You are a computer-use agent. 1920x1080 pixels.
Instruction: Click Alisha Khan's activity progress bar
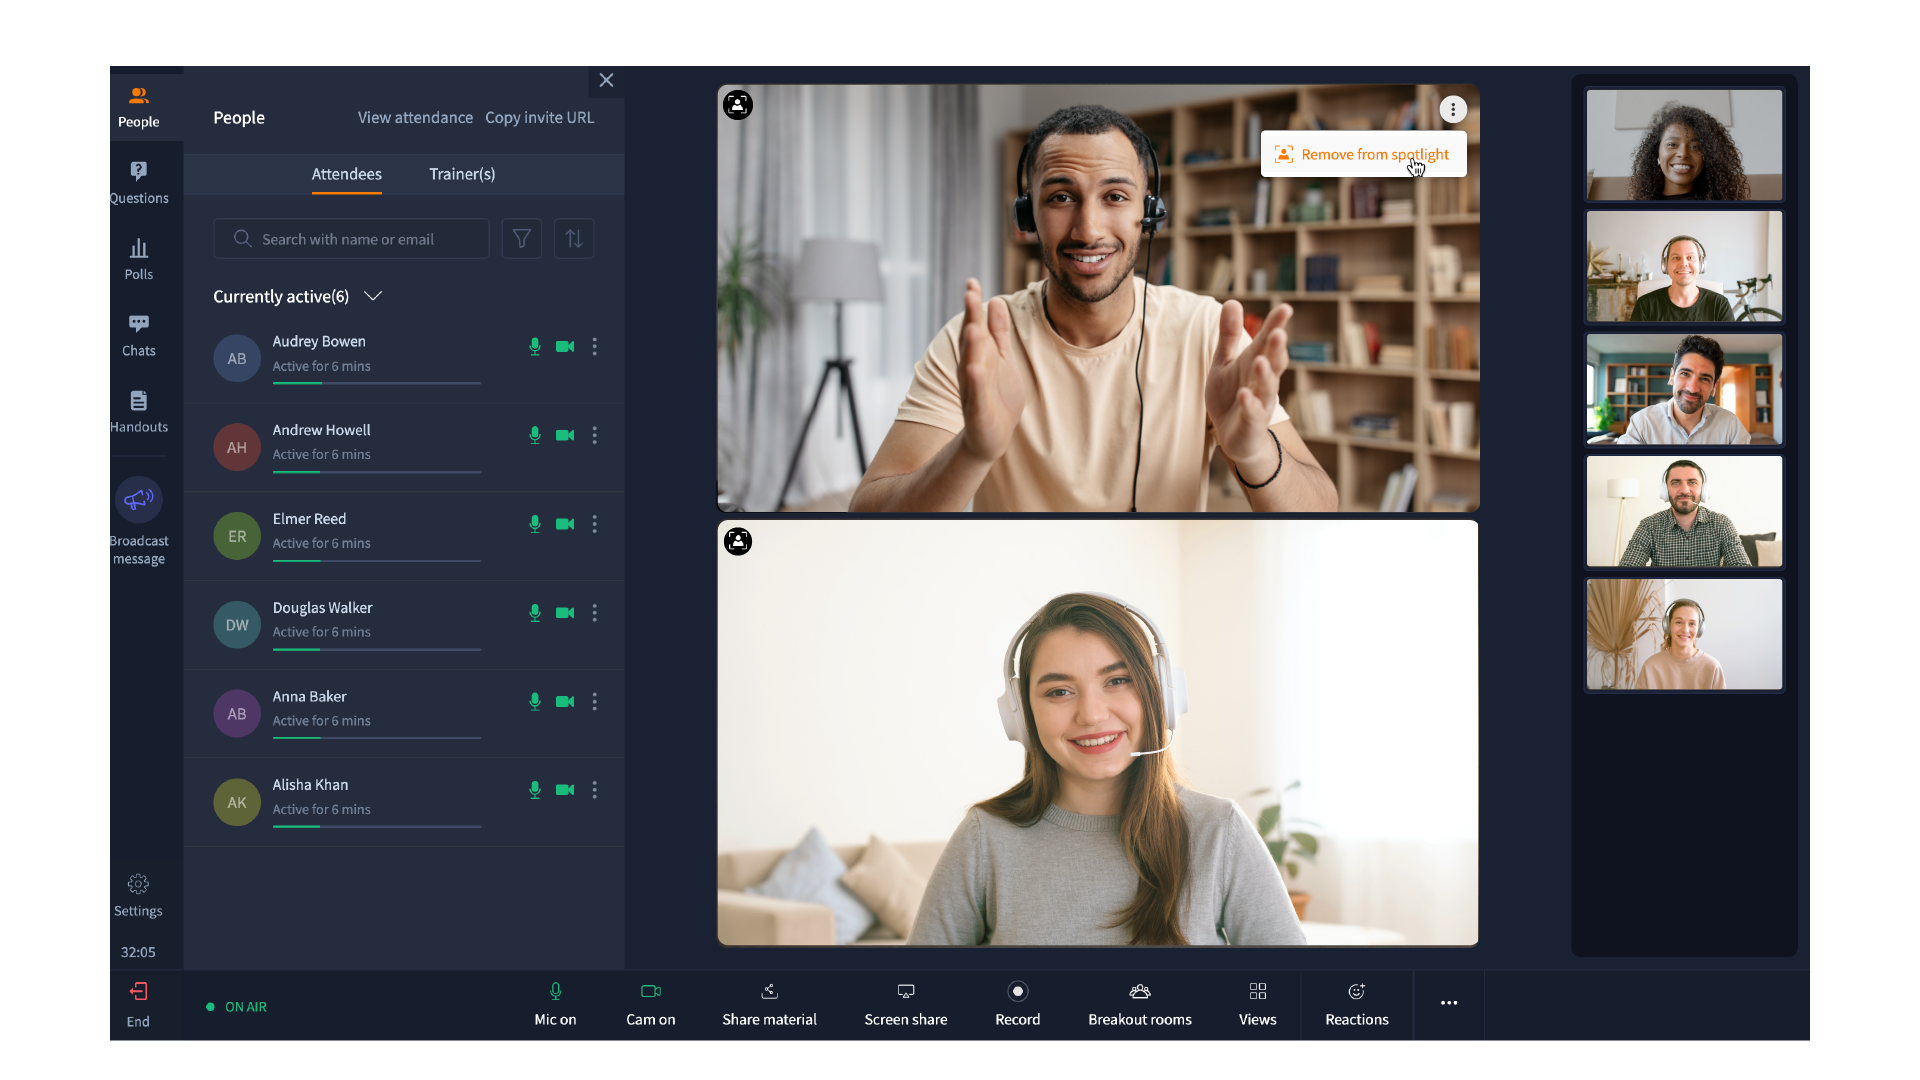click(377, 826)
